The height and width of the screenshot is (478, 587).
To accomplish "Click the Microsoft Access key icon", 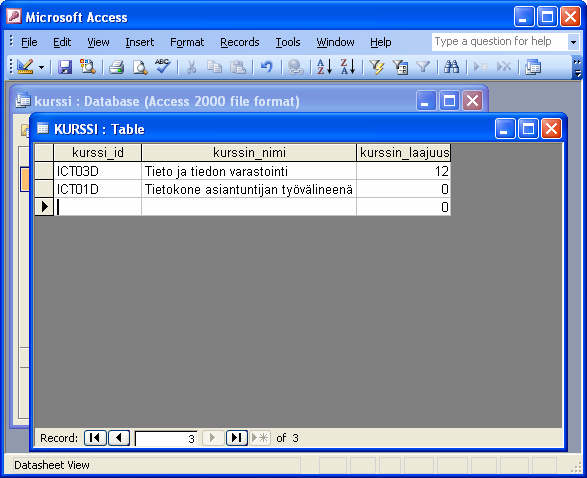I will click(x=14, y=16).
